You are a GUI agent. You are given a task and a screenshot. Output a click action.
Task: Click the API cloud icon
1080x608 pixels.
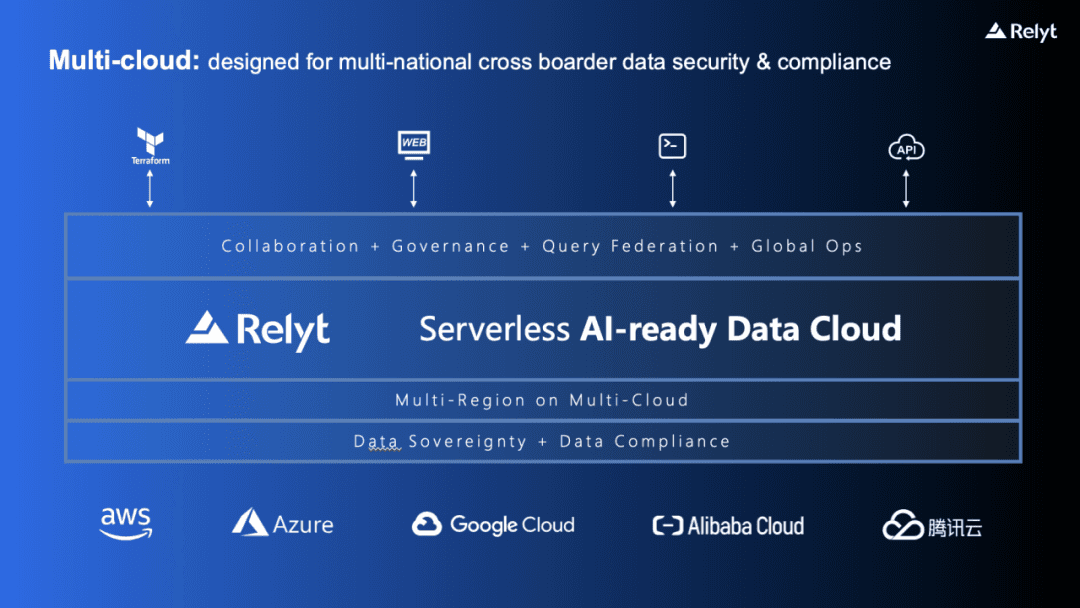(x=906, y=147)
